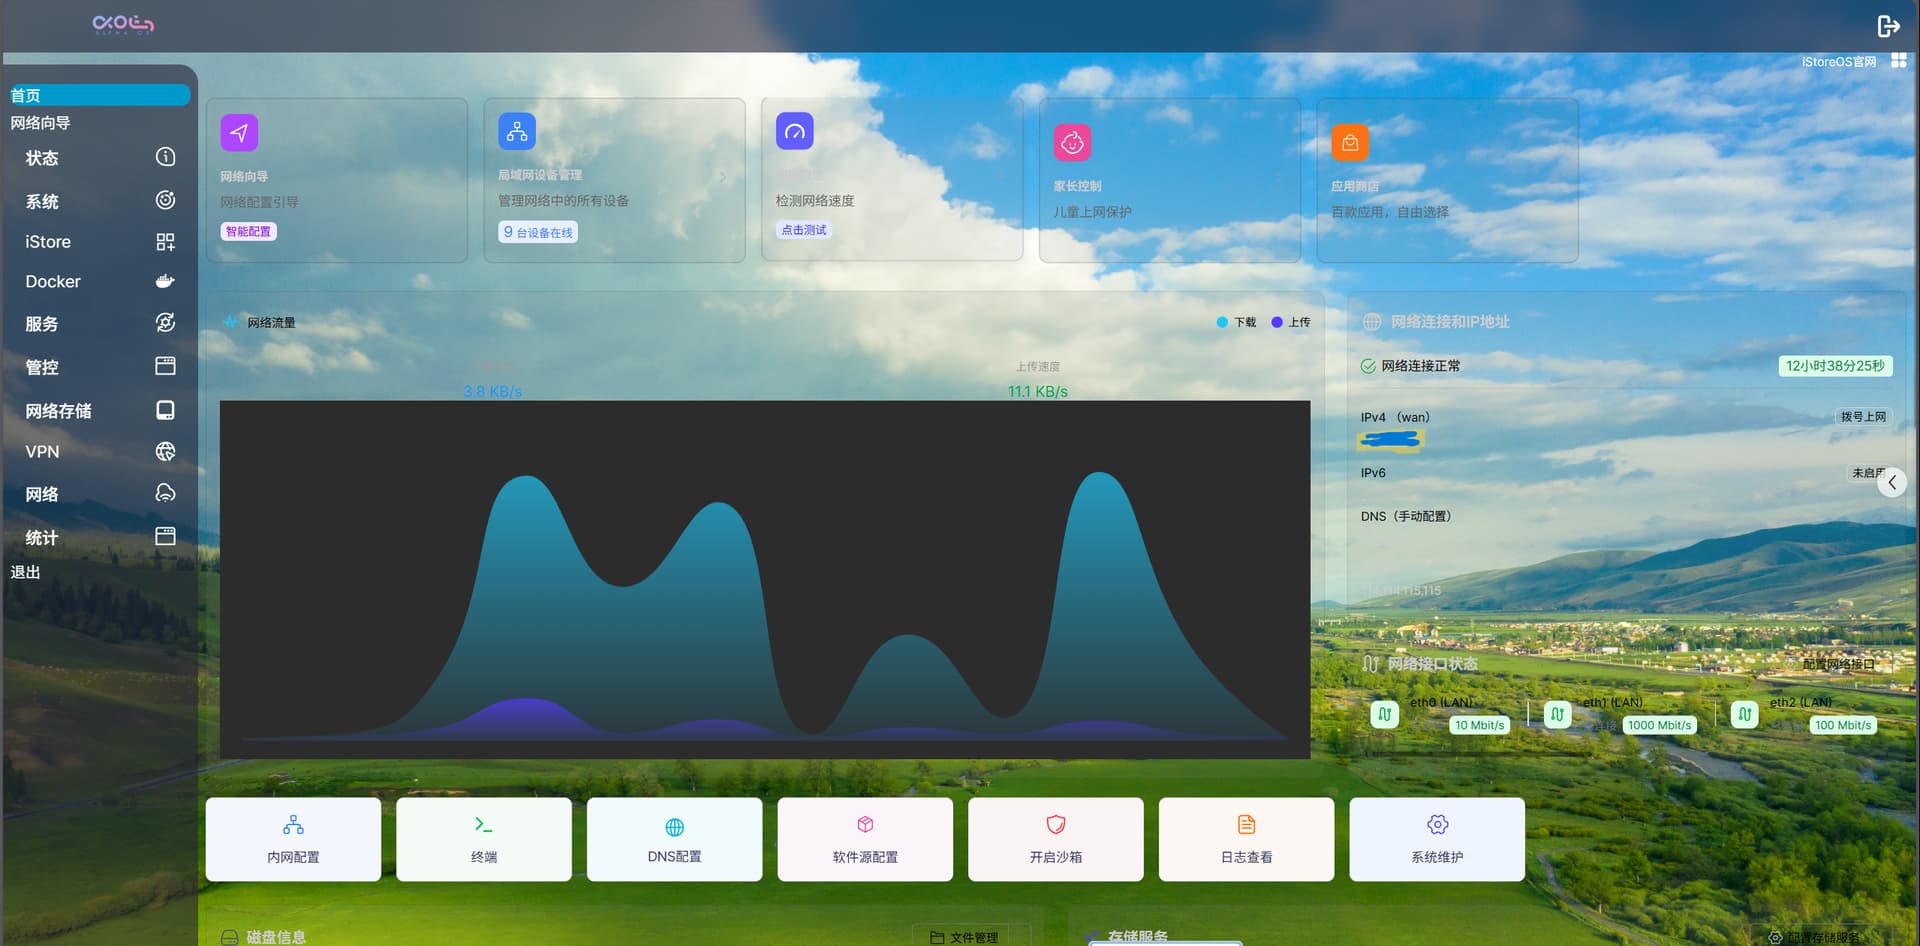Click the logout icon in top right
This screenshot has height=946, width=1920.
coord(1887,26)
